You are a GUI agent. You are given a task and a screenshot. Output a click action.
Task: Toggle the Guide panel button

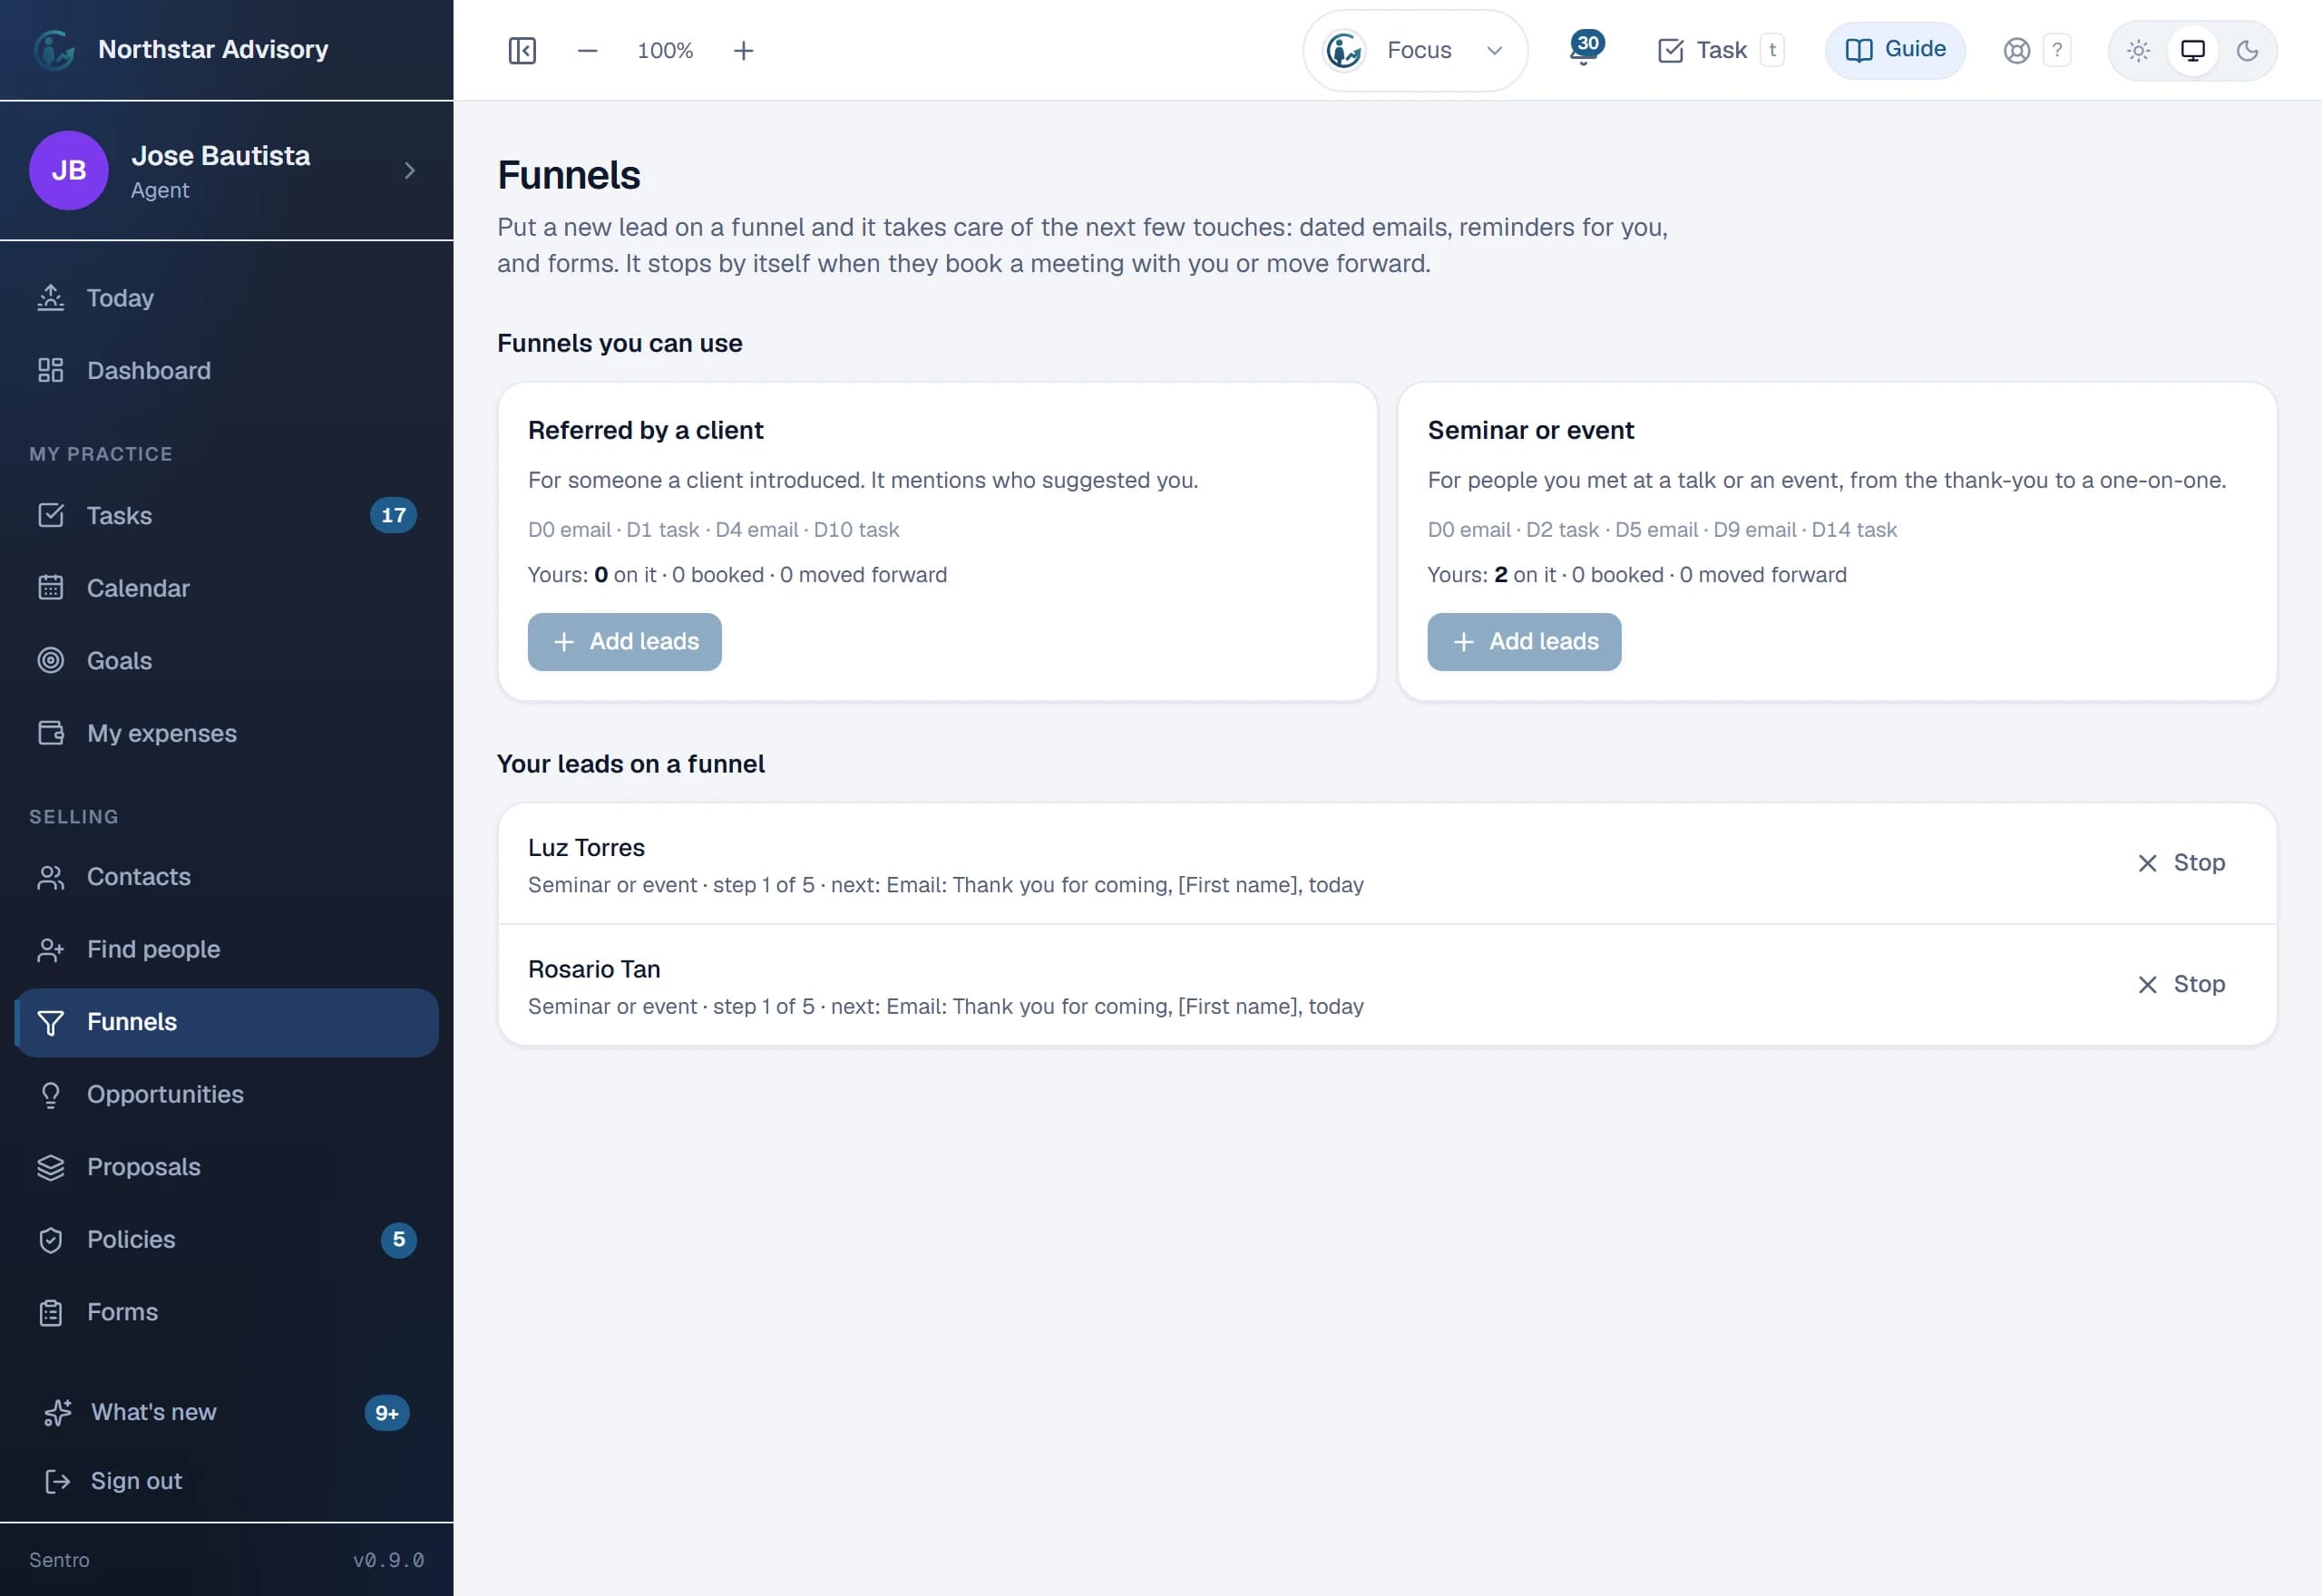click(x=1895, y=50)
